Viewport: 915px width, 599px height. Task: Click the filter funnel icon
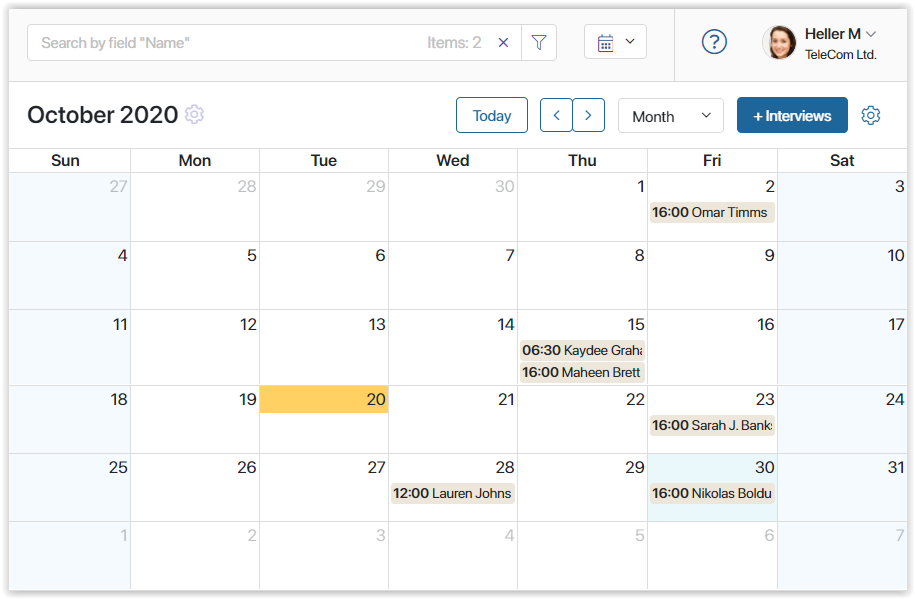click(x=539, y=42)
